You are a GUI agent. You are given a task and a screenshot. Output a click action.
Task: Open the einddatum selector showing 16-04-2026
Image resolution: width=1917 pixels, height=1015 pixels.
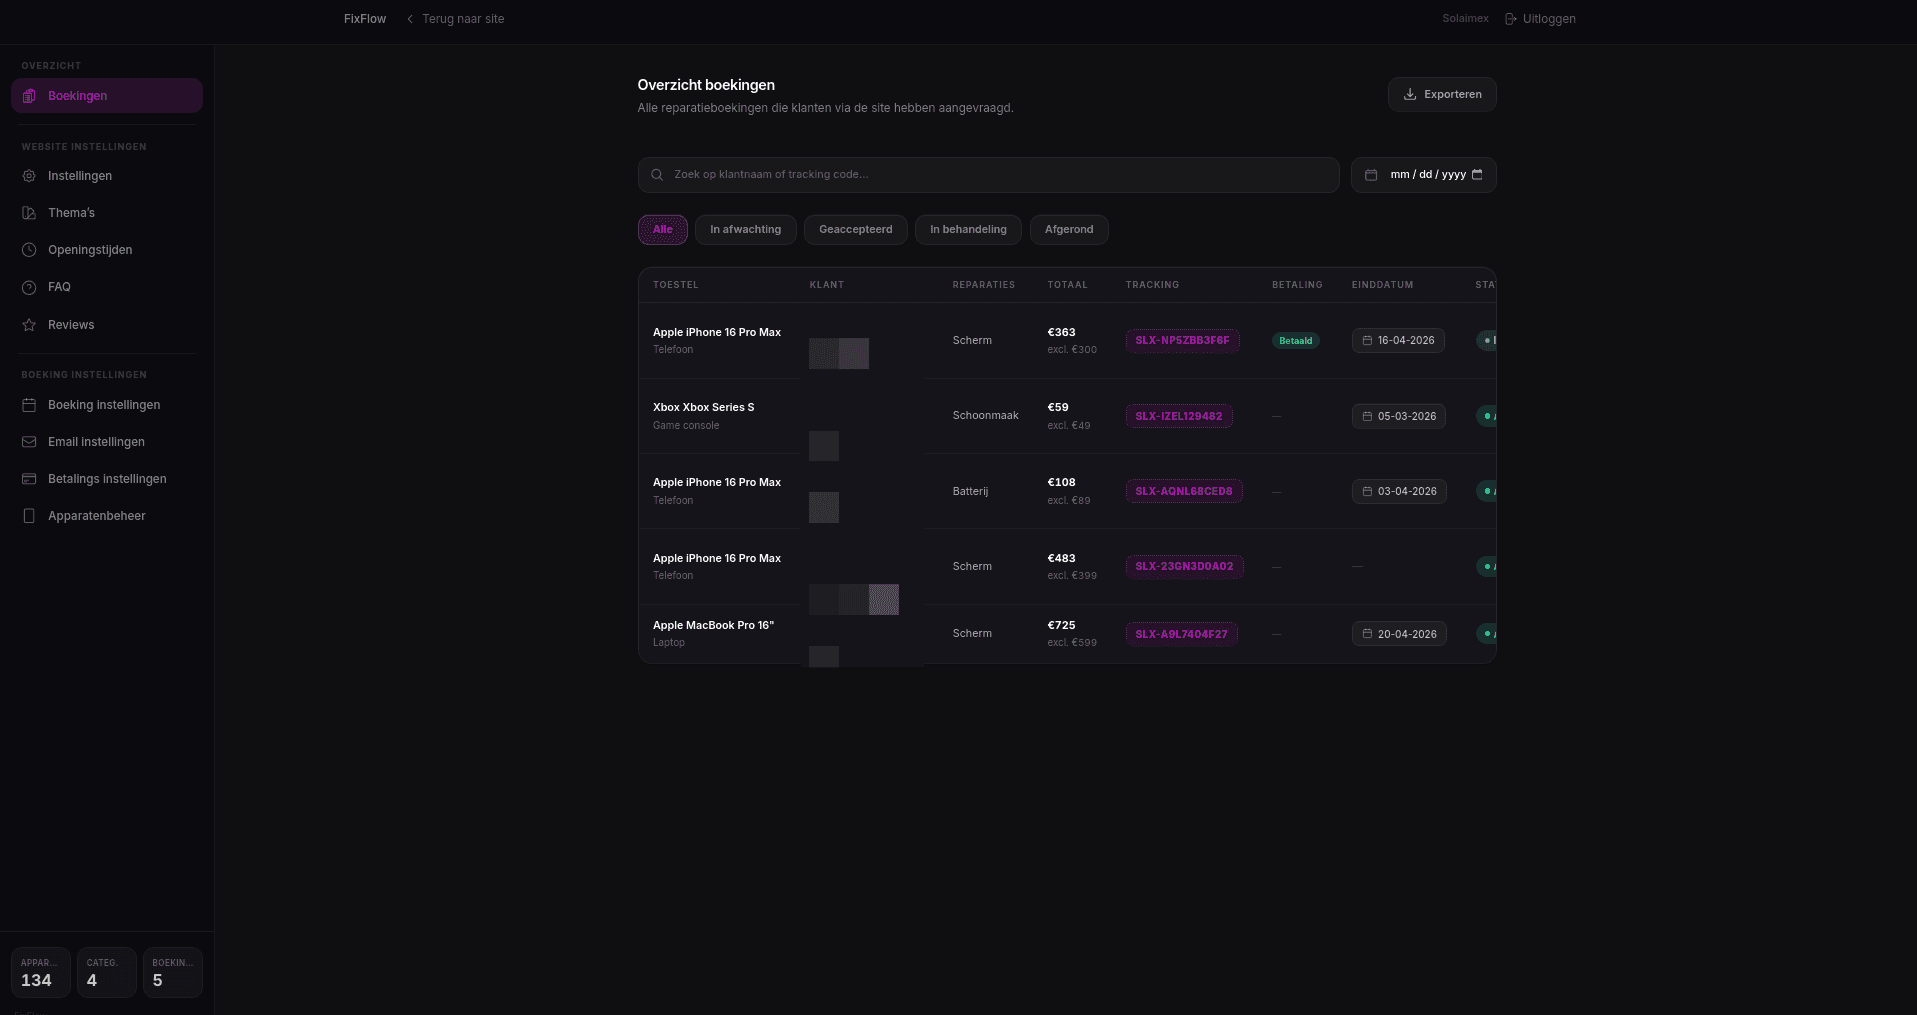[x=1397, y=340]
